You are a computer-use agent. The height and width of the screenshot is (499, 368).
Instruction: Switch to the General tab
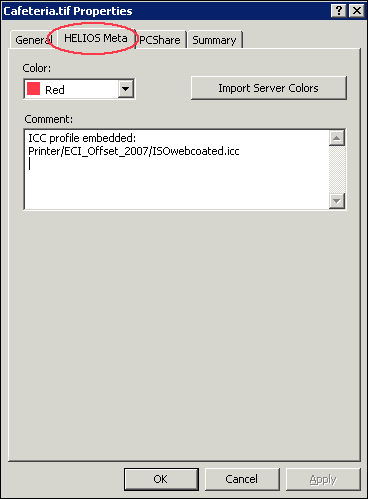[x=32, y=40]
